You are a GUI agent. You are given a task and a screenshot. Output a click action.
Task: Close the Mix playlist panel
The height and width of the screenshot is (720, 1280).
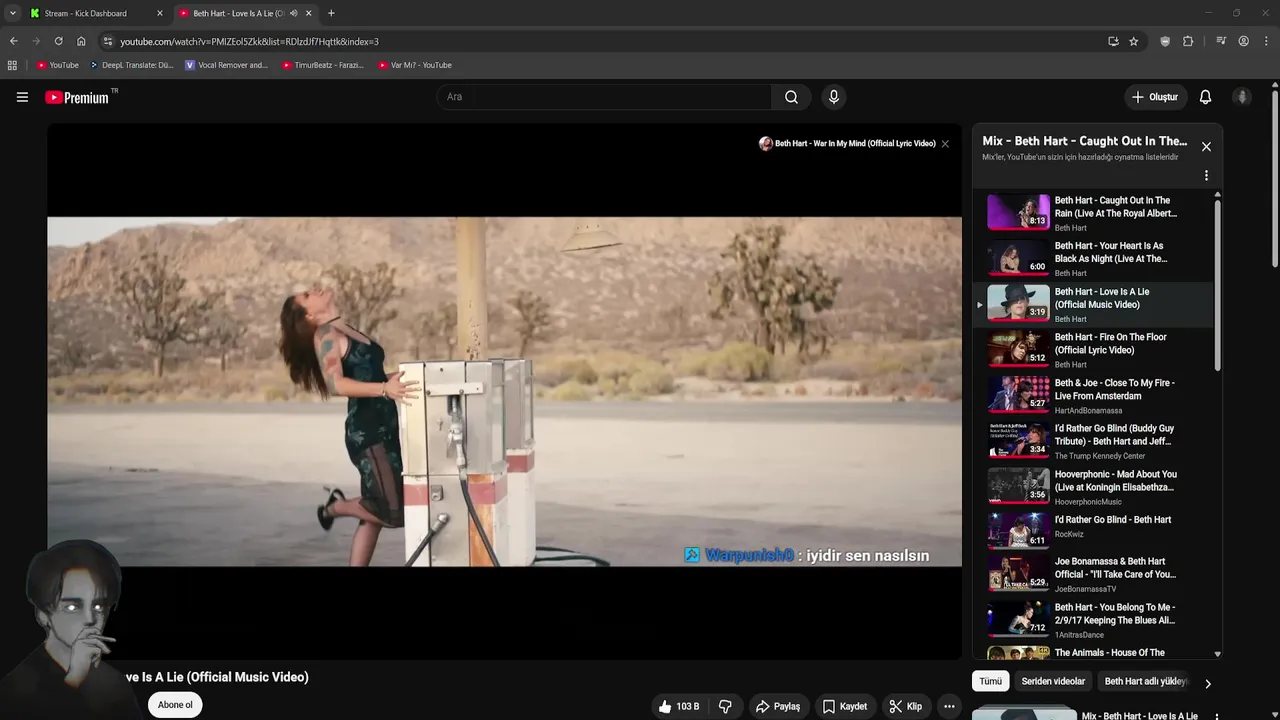[1206, 146]
